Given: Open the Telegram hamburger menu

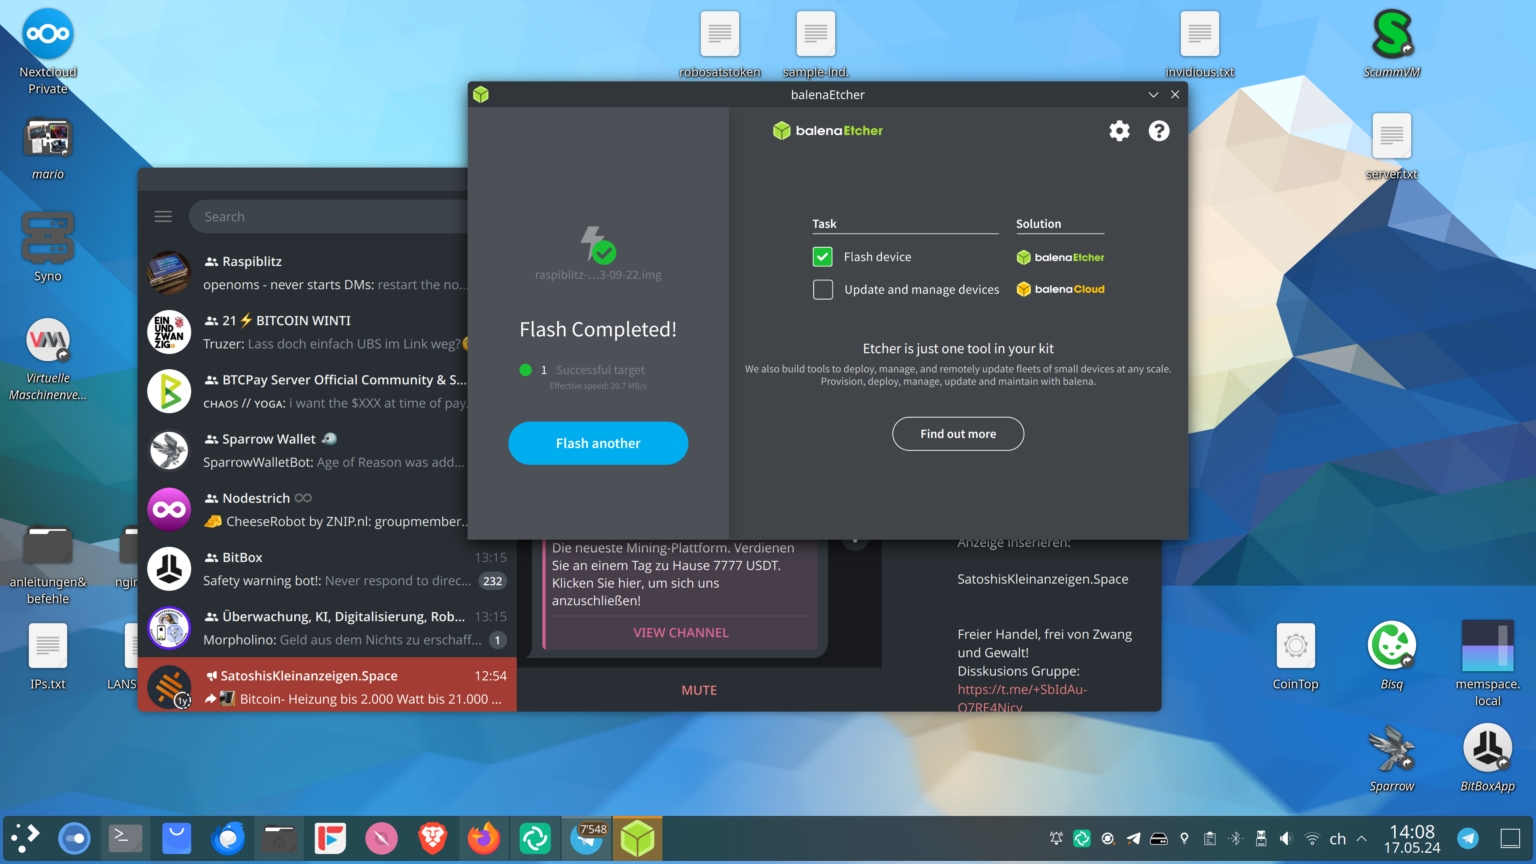Looking at the screenshot, I should (x=162, y=216).
